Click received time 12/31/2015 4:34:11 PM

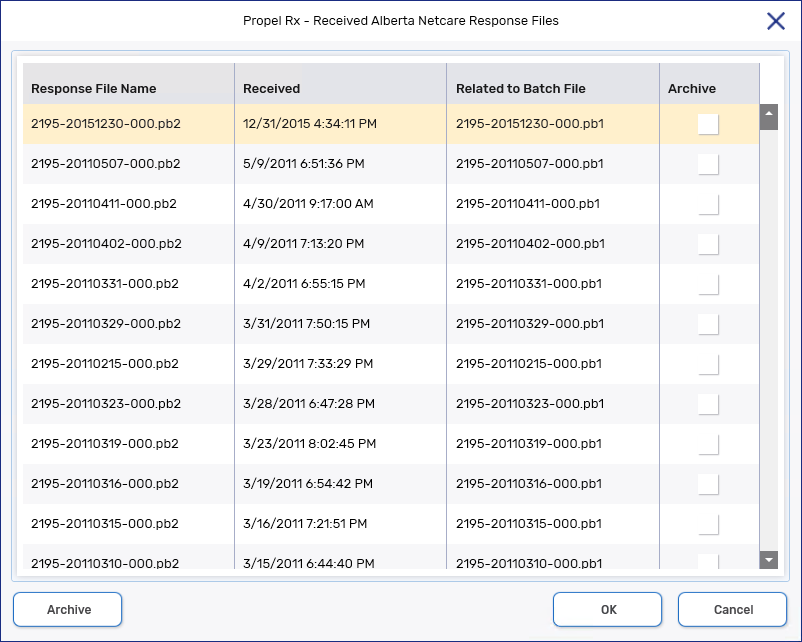[x=310, y=124]
